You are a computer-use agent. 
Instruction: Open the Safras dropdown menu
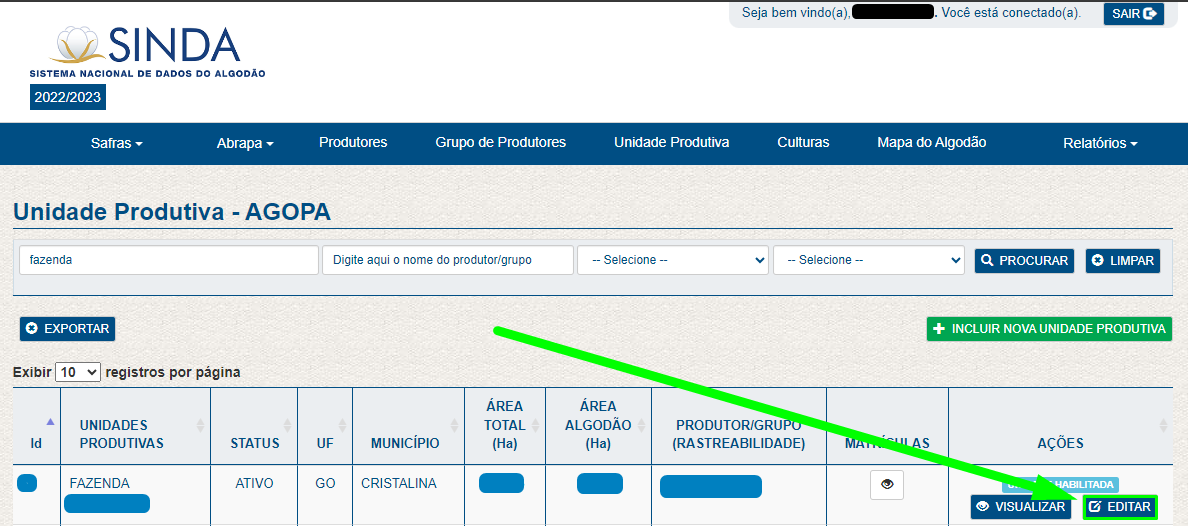116,143
